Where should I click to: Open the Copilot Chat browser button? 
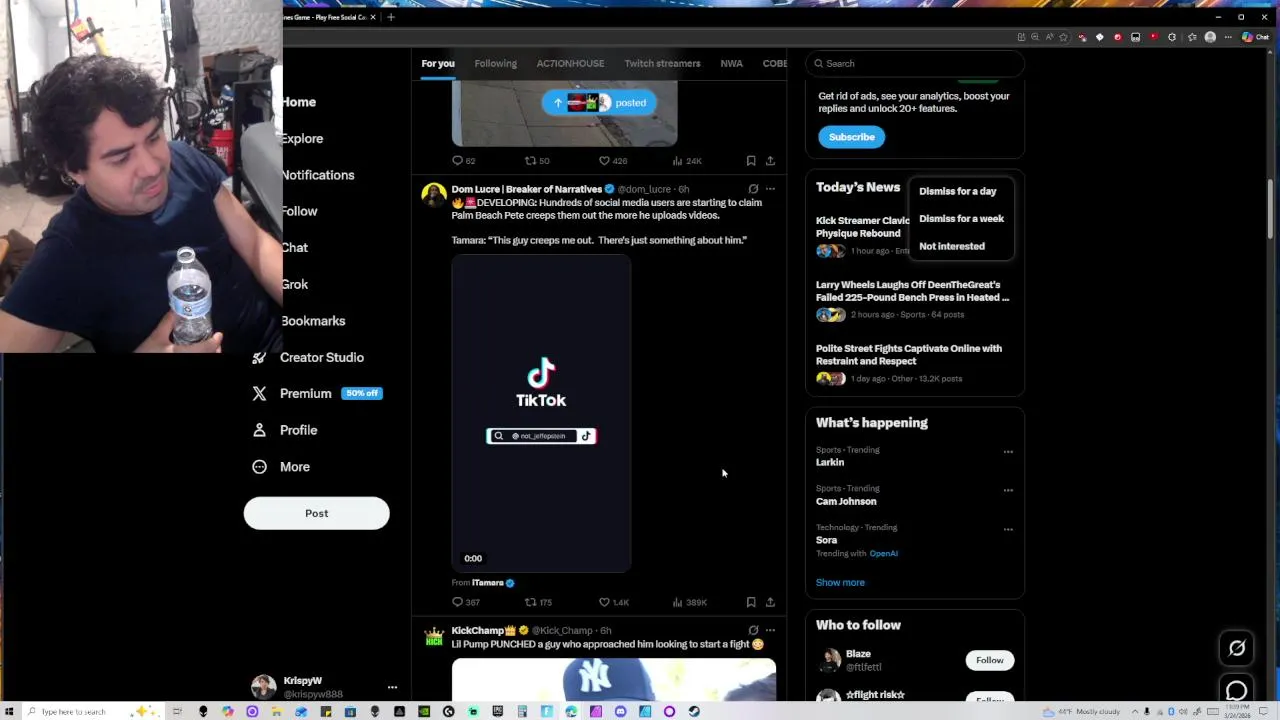[x=1255, y=37]
